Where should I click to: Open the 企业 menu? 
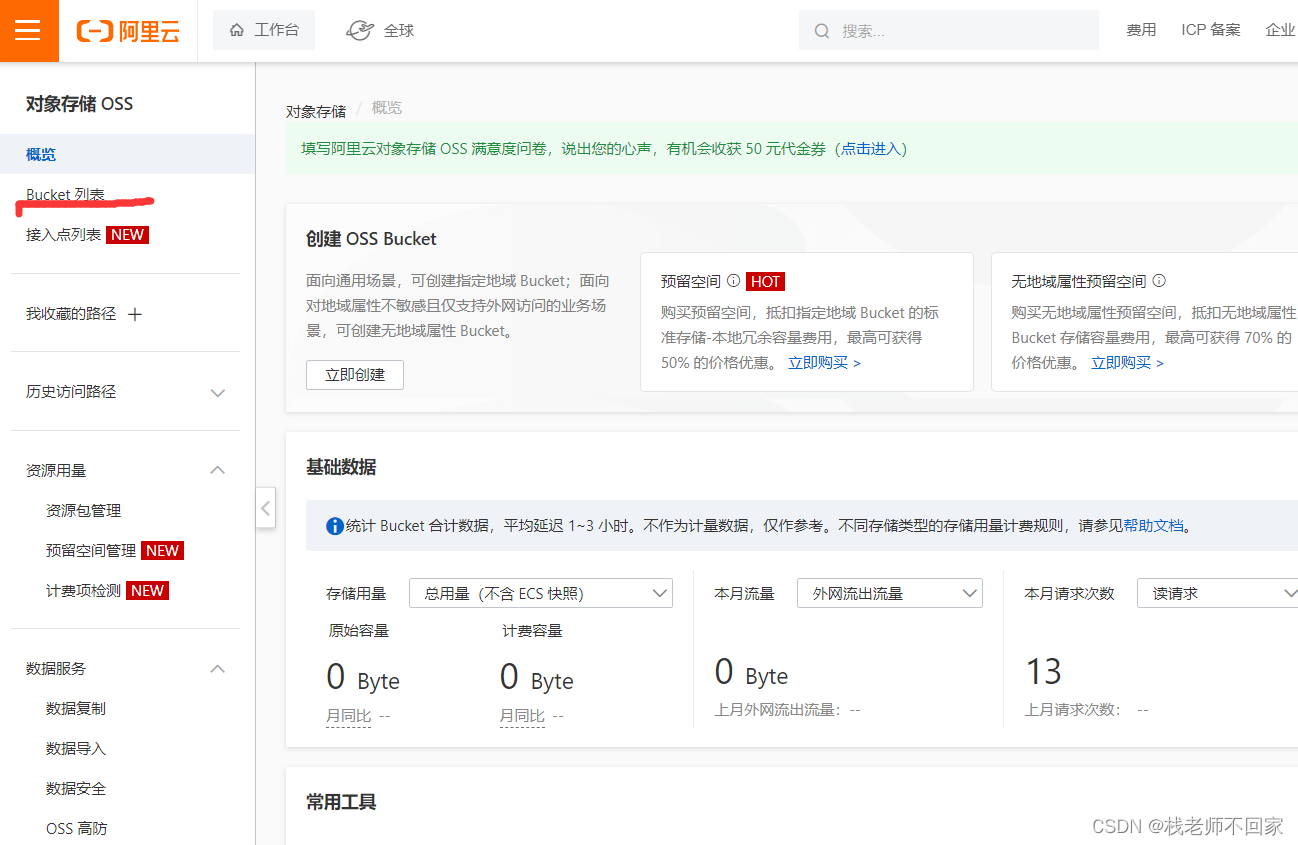1280,30
